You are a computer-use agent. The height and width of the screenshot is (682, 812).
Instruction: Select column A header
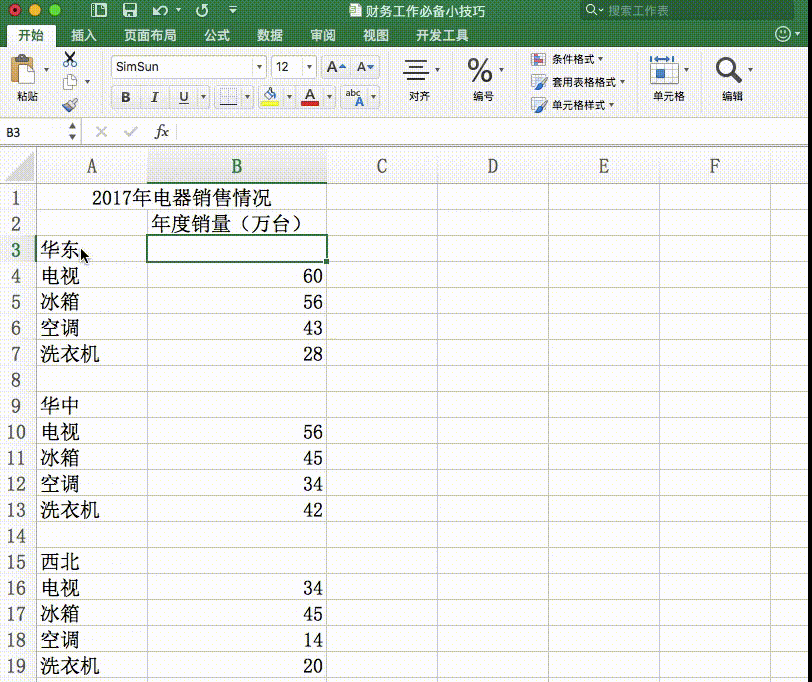tap(92, 167)
